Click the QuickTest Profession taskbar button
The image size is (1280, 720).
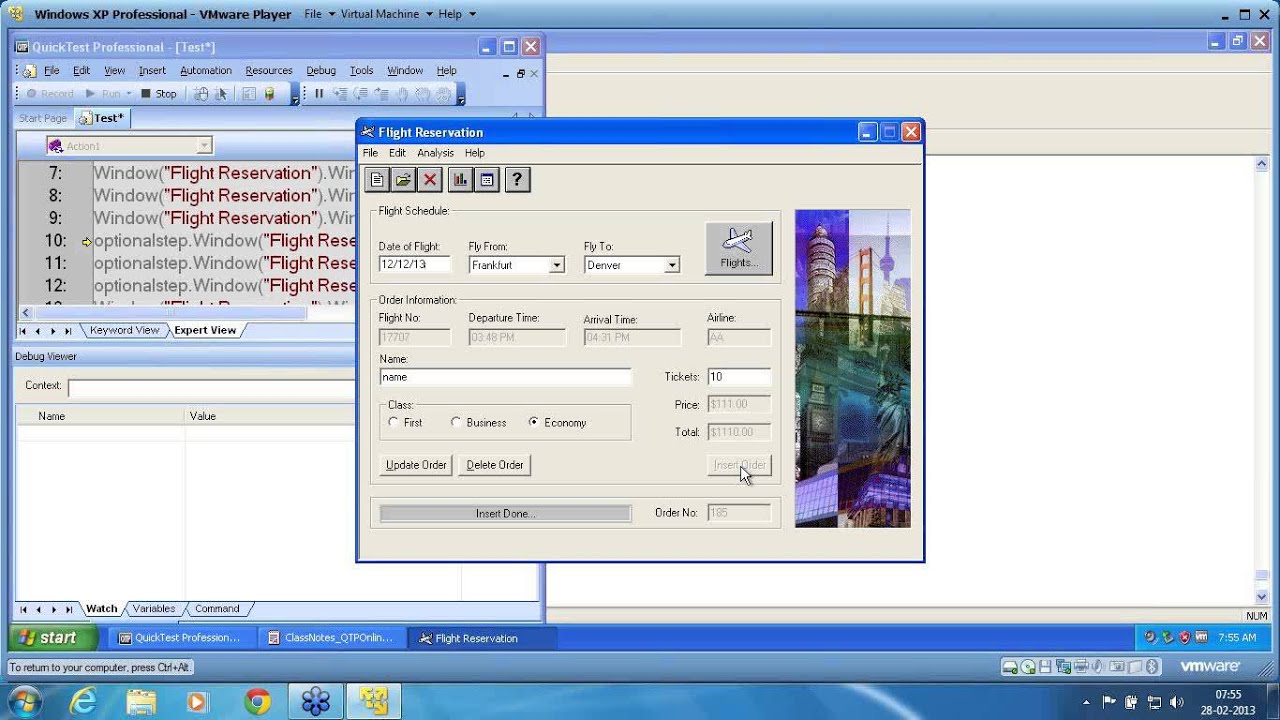point(180,638)
